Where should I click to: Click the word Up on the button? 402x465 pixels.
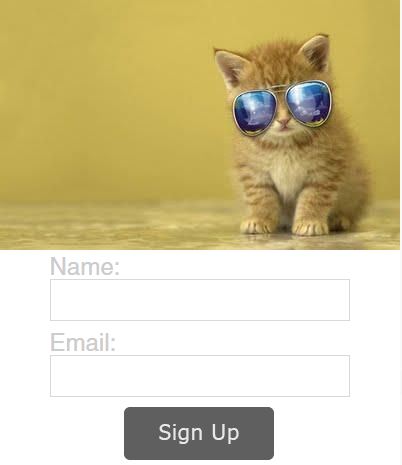point(225,433)
